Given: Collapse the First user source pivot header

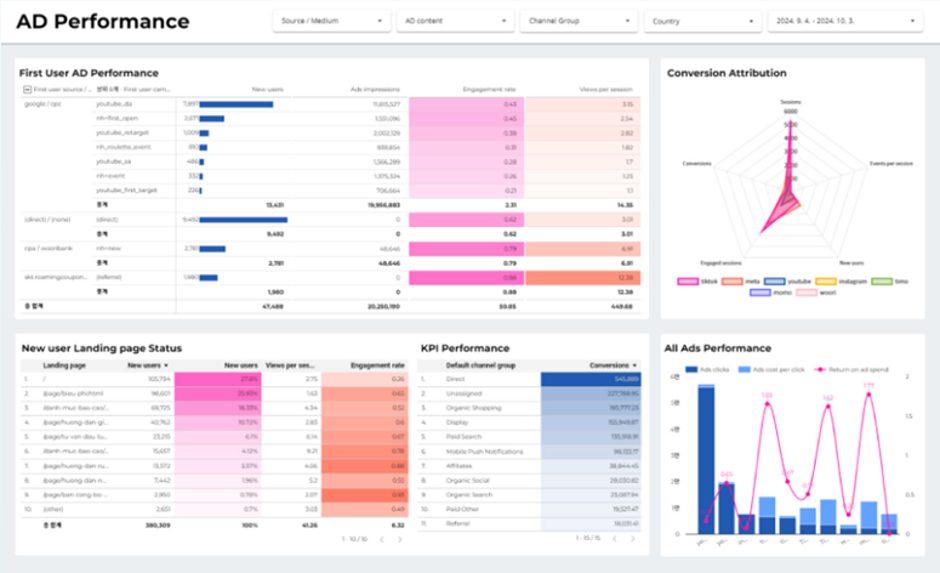Looking at the screenshot, I should [27, 89].
